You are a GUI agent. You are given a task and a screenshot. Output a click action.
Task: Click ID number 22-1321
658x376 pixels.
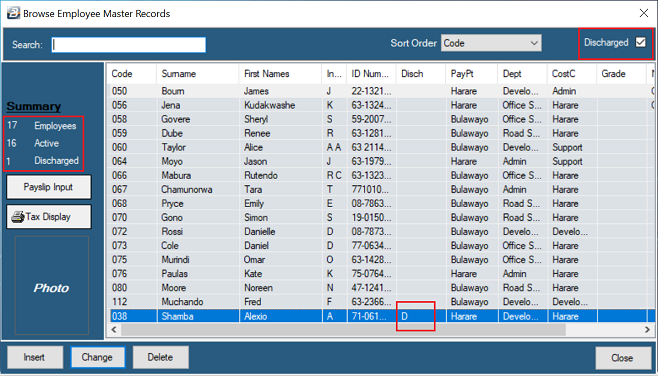coord(371,91)
